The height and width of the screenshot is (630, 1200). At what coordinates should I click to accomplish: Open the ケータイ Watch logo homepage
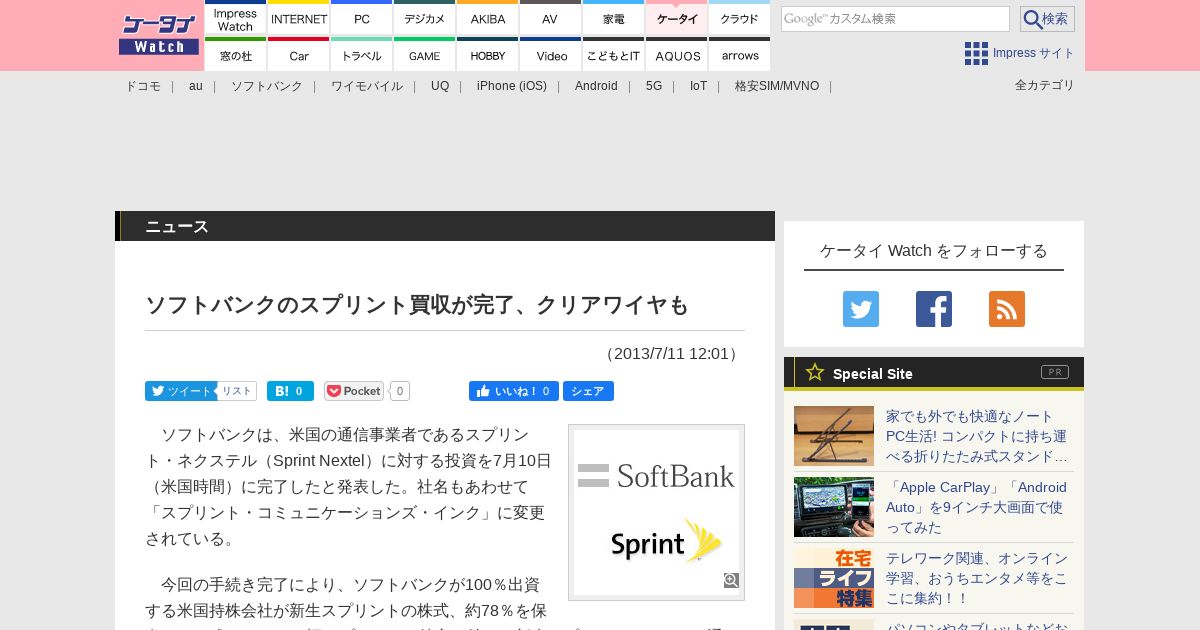pos(159,35)
